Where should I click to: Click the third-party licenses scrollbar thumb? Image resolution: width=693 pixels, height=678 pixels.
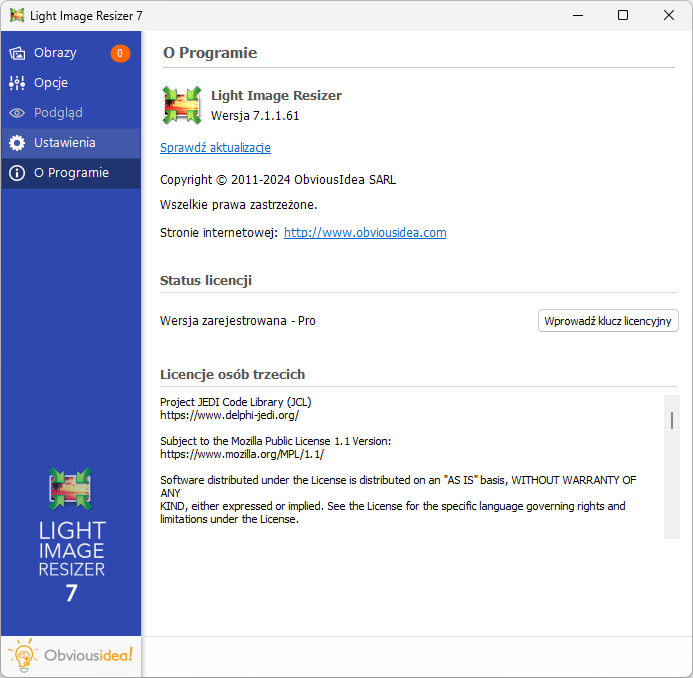point(672,420)
